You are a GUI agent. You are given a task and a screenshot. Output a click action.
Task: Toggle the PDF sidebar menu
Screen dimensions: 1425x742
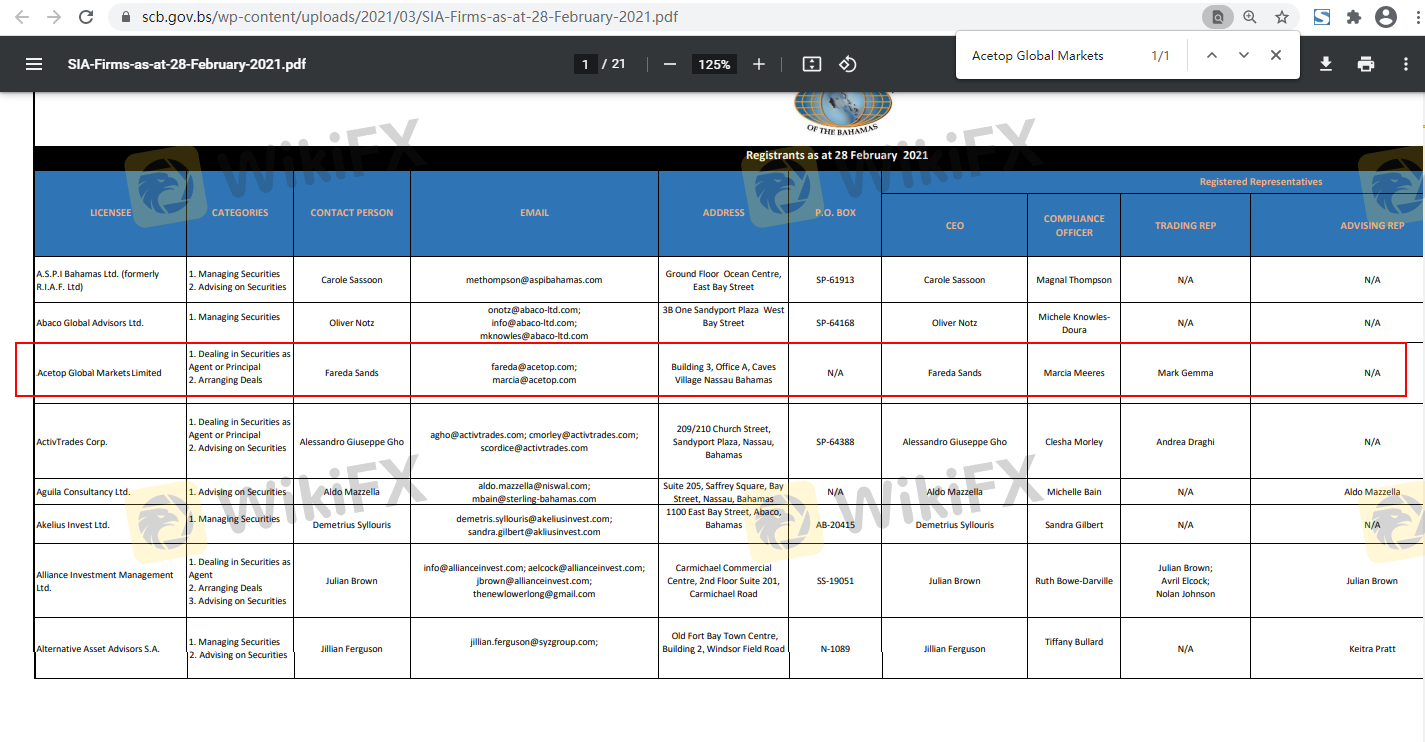click(34, 64)
